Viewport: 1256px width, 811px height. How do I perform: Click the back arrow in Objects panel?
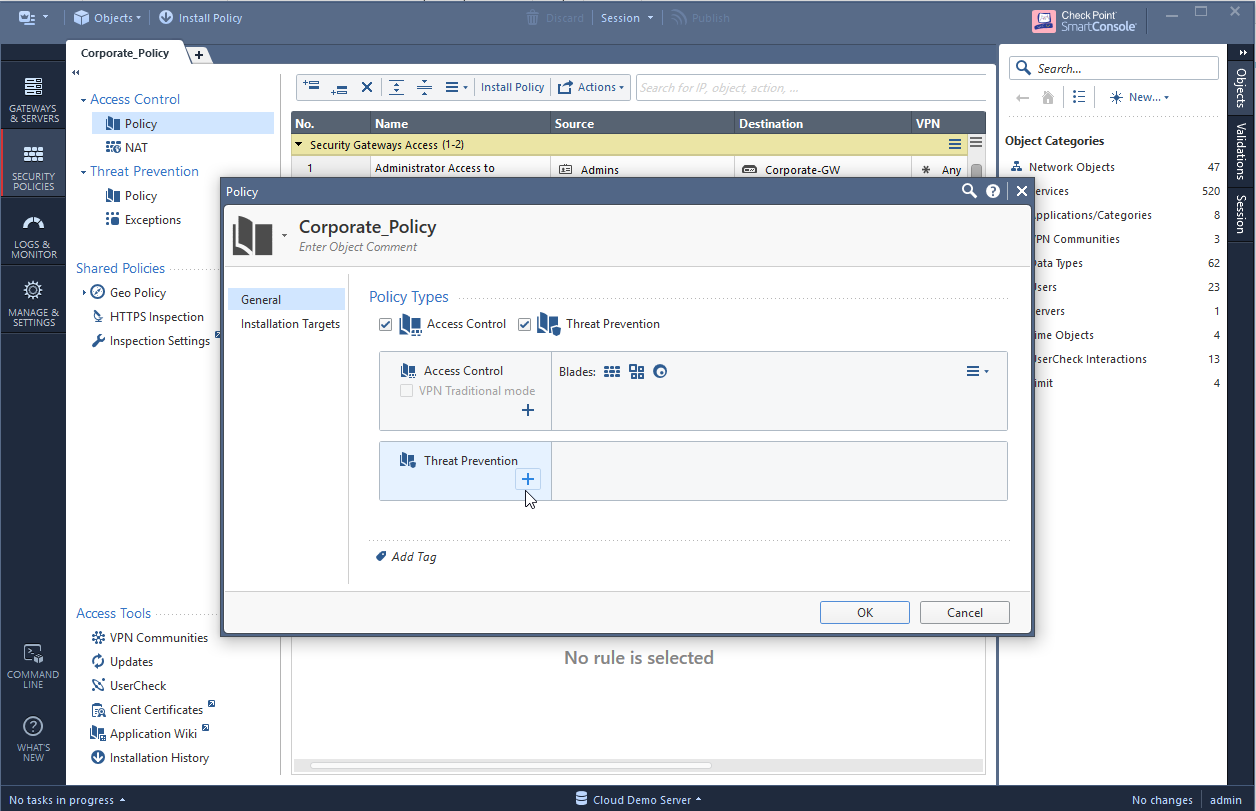[x=1022, y=97]
